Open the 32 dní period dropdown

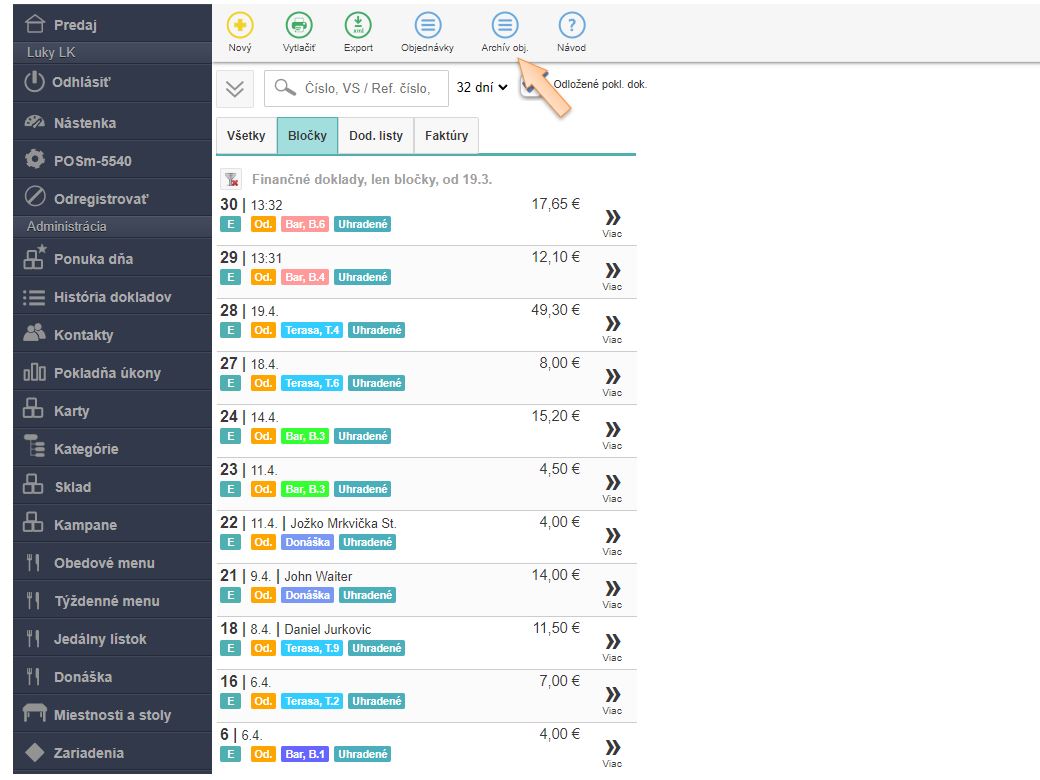click(x=482, y=88)
